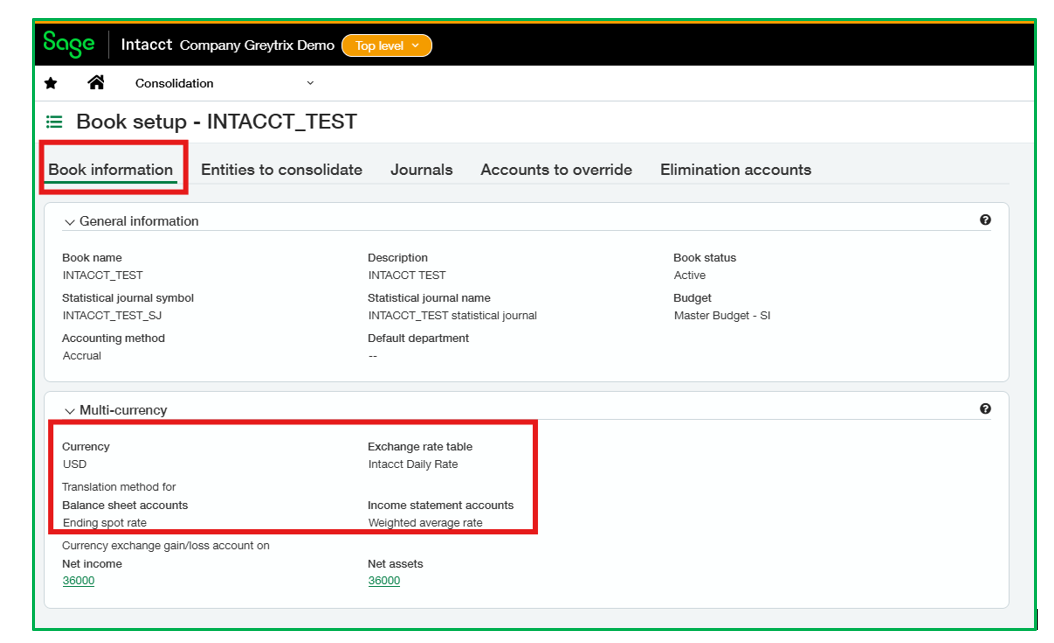Open the list menu icon beside Book setup

point(54,122)
